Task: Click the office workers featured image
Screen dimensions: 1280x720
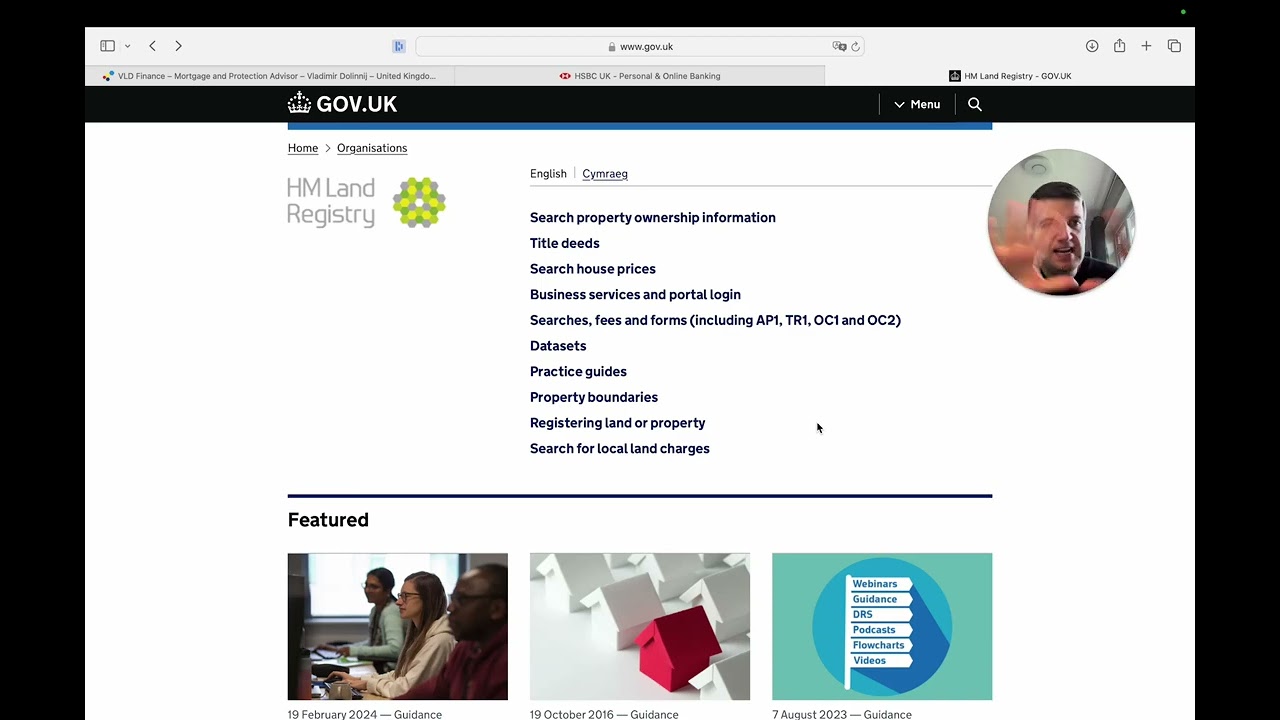Action: [x=398, y=626]
